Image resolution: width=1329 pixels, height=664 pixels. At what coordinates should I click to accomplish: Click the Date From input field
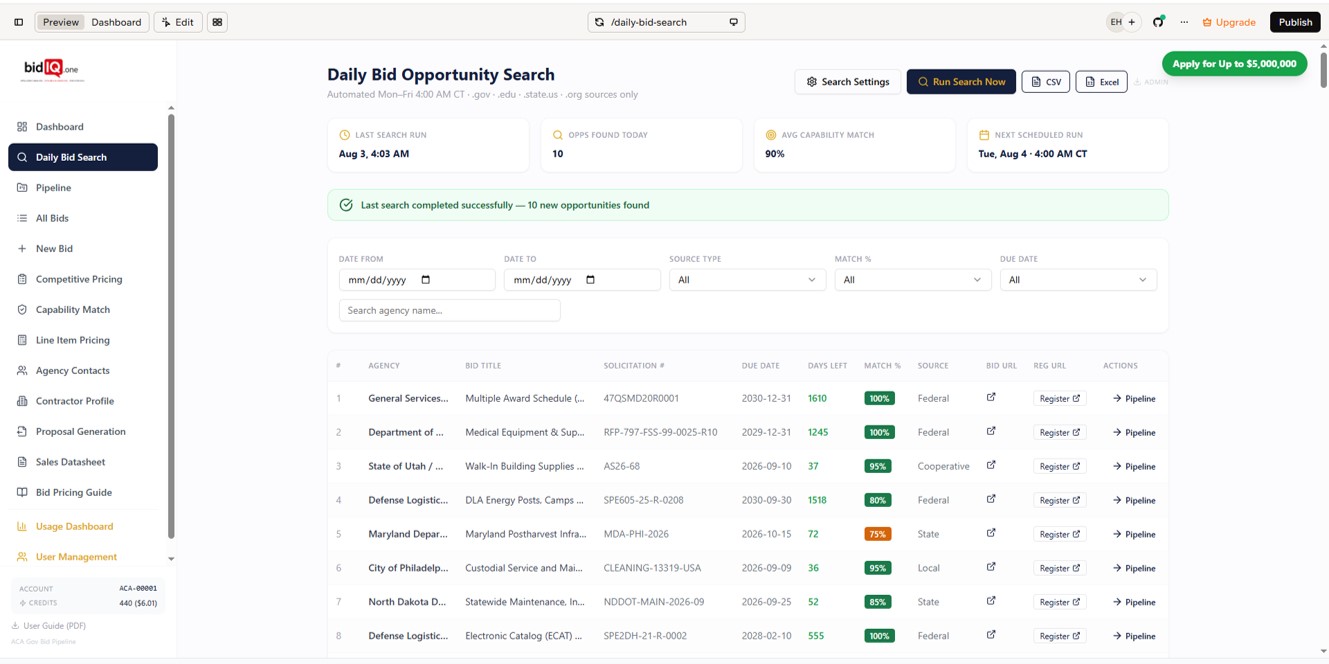pos(417,280)
